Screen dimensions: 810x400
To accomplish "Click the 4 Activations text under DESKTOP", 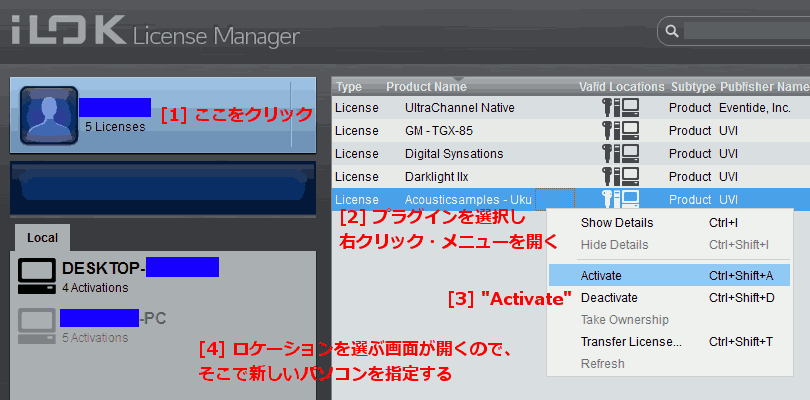I will (x=95, y=288).
